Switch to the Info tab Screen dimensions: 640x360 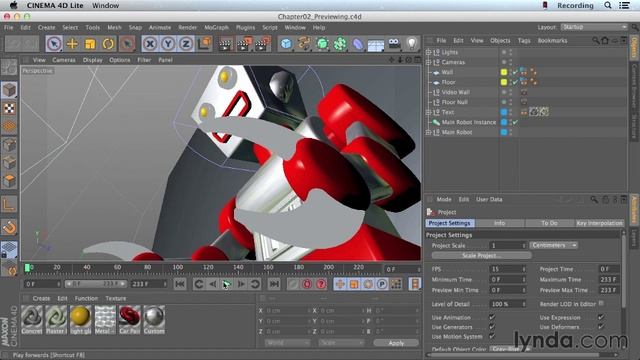tap(500, 223)
